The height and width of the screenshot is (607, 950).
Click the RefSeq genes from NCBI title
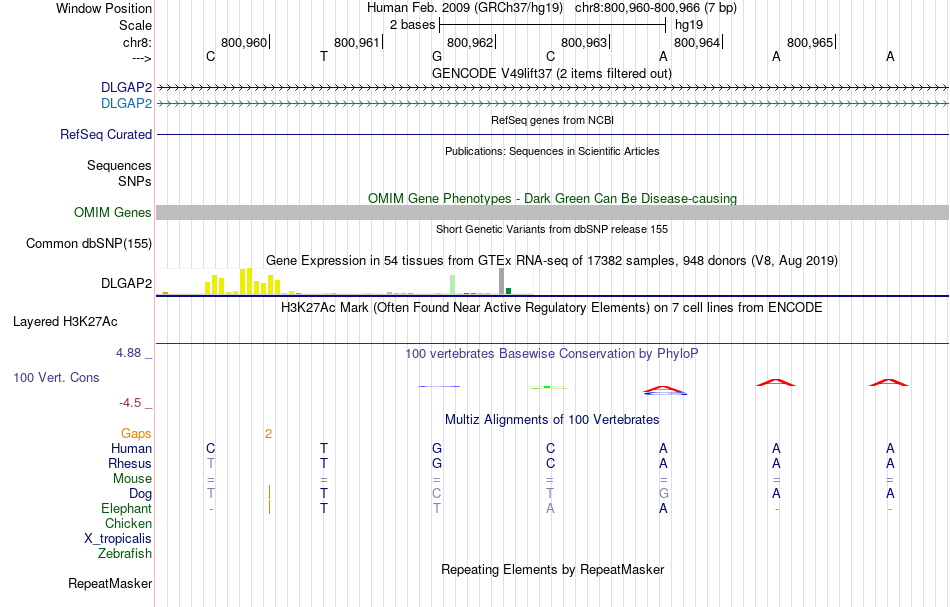coord(552,121)
